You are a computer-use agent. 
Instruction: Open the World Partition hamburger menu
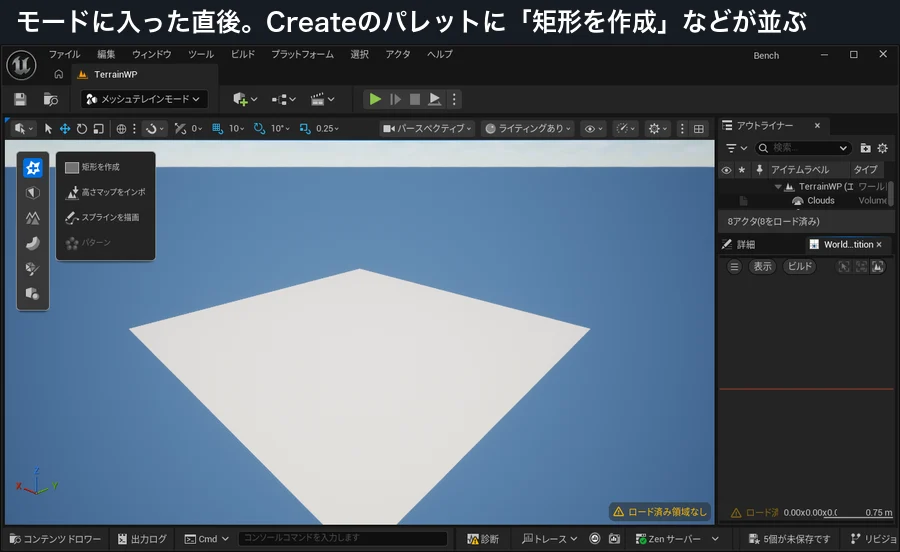[734, 266]
